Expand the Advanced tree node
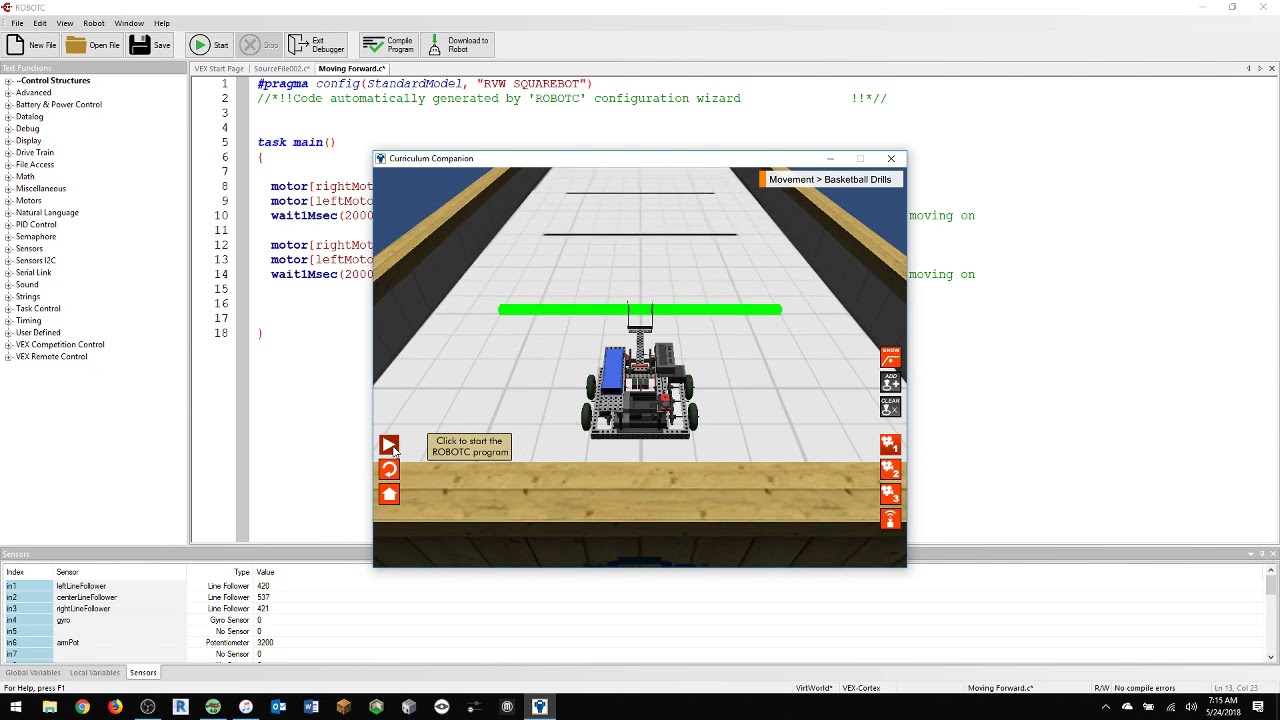 tap(8, 93)
